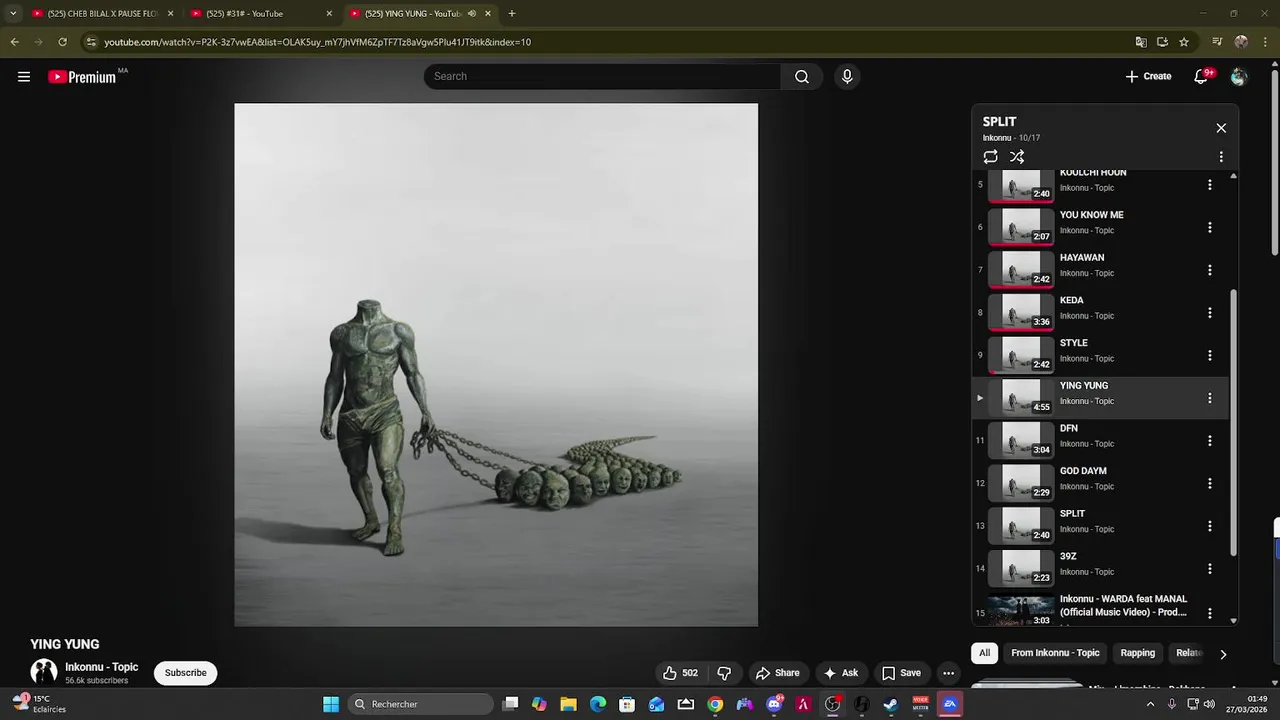Click the Ask AI button

(840, 673)
